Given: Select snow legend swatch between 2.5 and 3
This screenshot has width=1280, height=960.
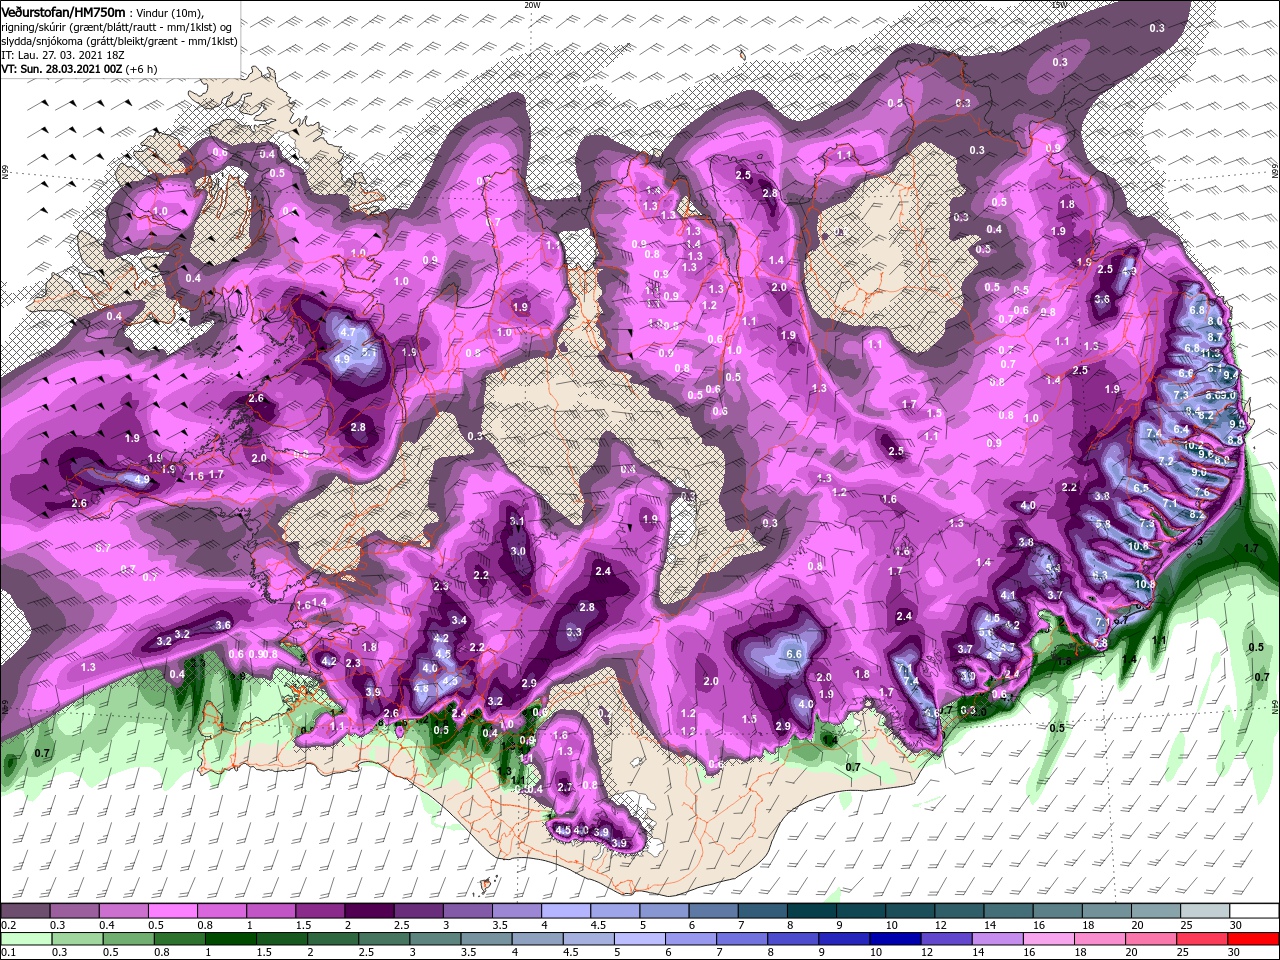Looking at the screenshot, I should [x=417, y=912].
